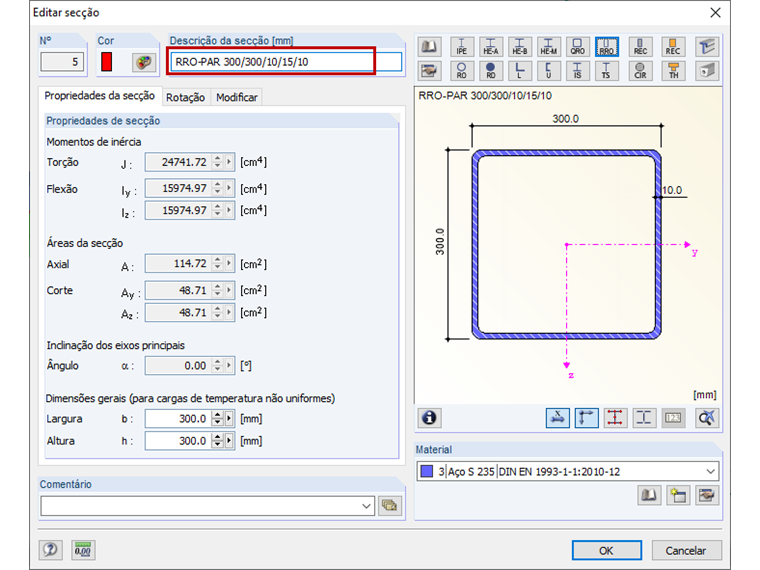Image resolution: width=760 pixels, height=570 pixels.
Task: Confirm with the OK button
Action: (606, 551)
